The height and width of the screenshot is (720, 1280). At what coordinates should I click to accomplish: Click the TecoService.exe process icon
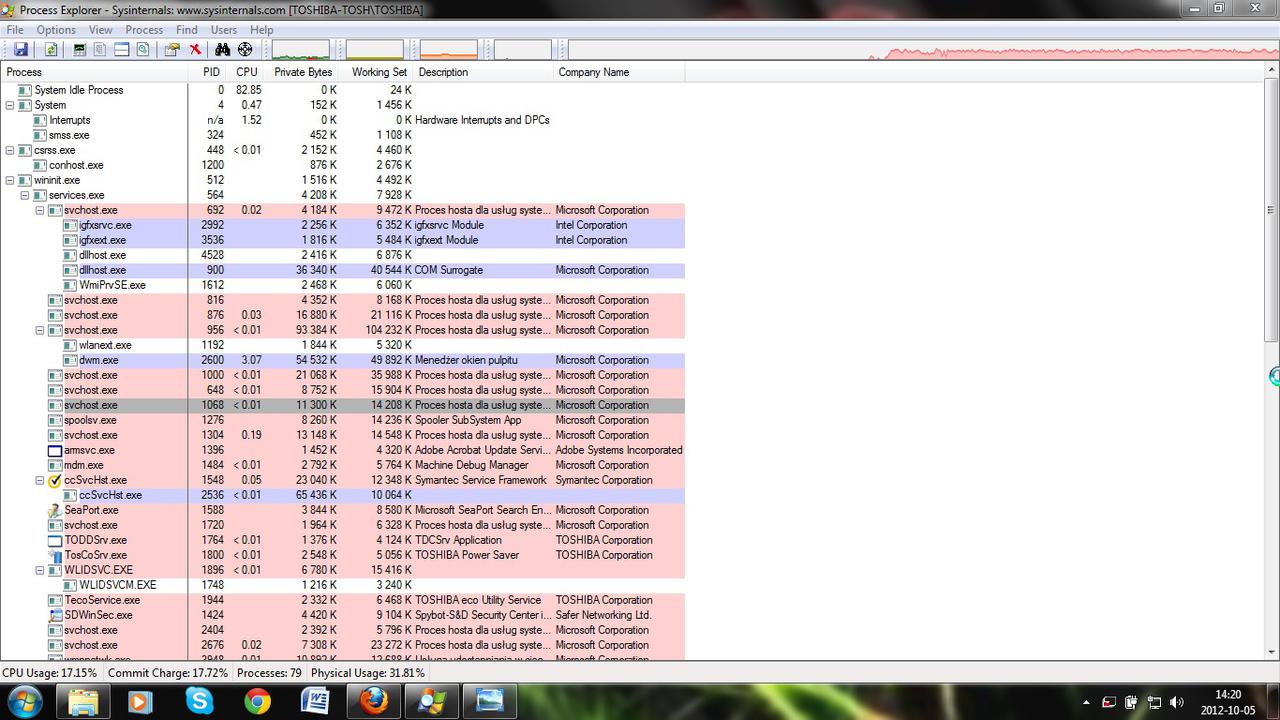55,600
